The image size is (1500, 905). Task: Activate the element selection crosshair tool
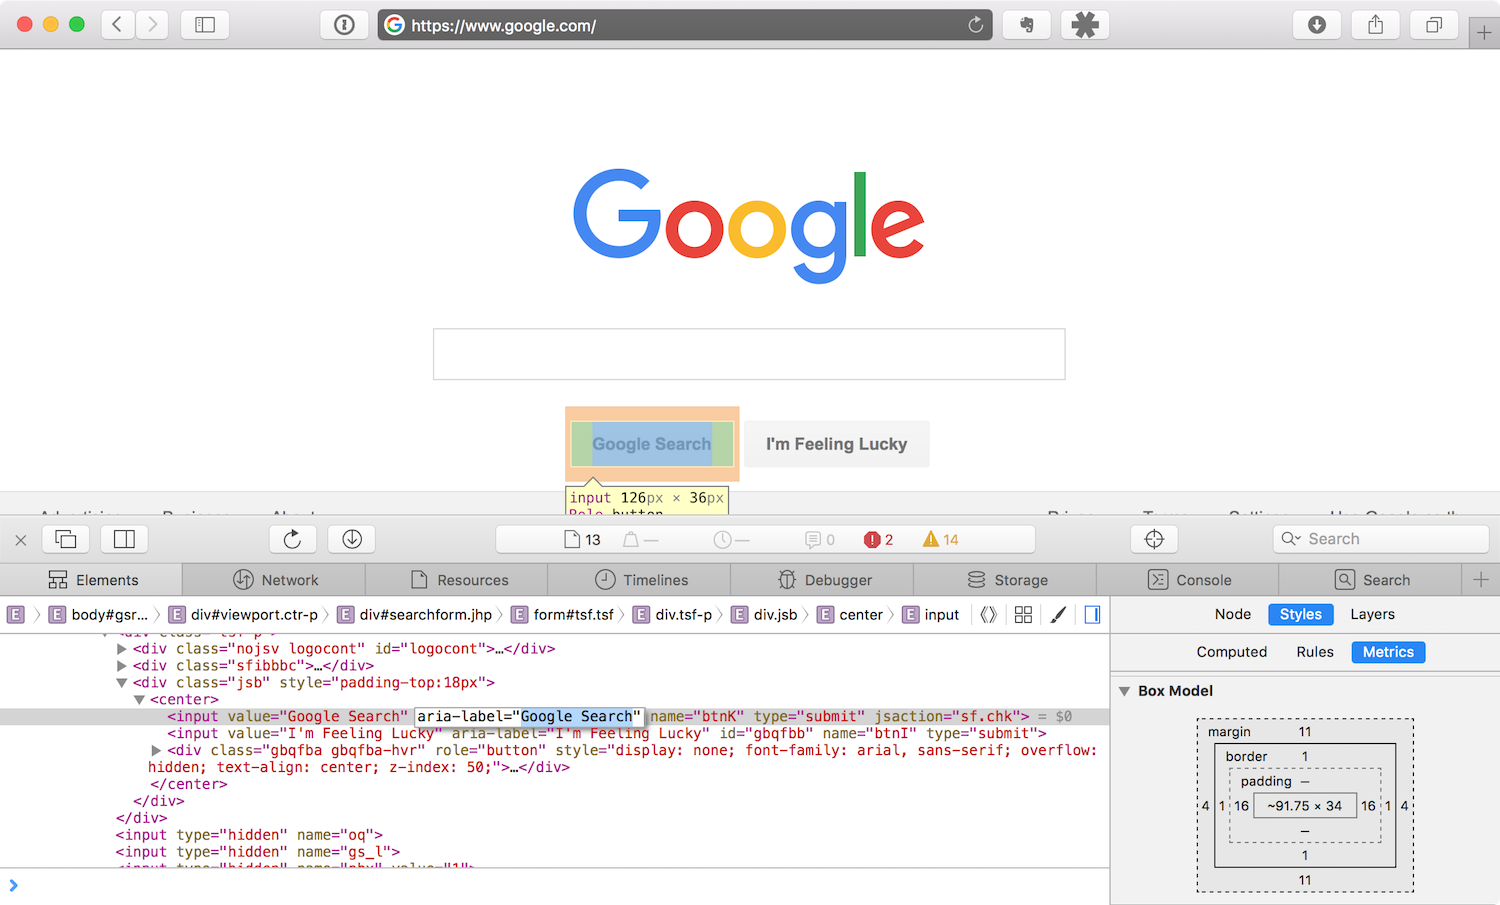1153,539
